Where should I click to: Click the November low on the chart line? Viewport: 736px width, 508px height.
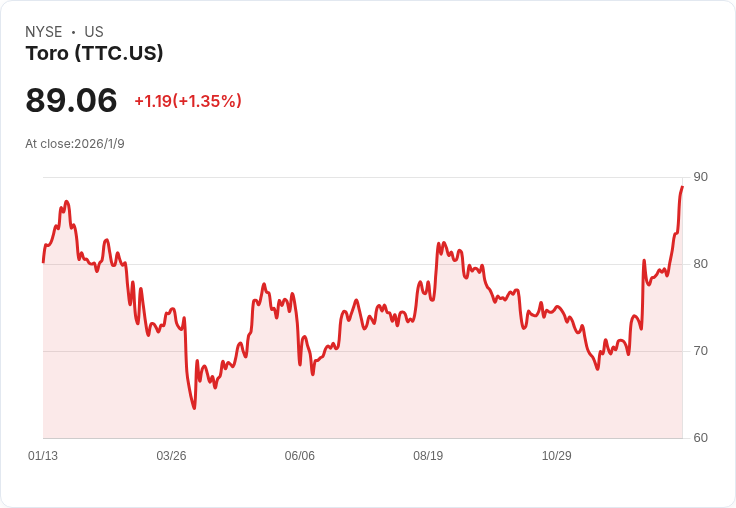tap(598, 369)
